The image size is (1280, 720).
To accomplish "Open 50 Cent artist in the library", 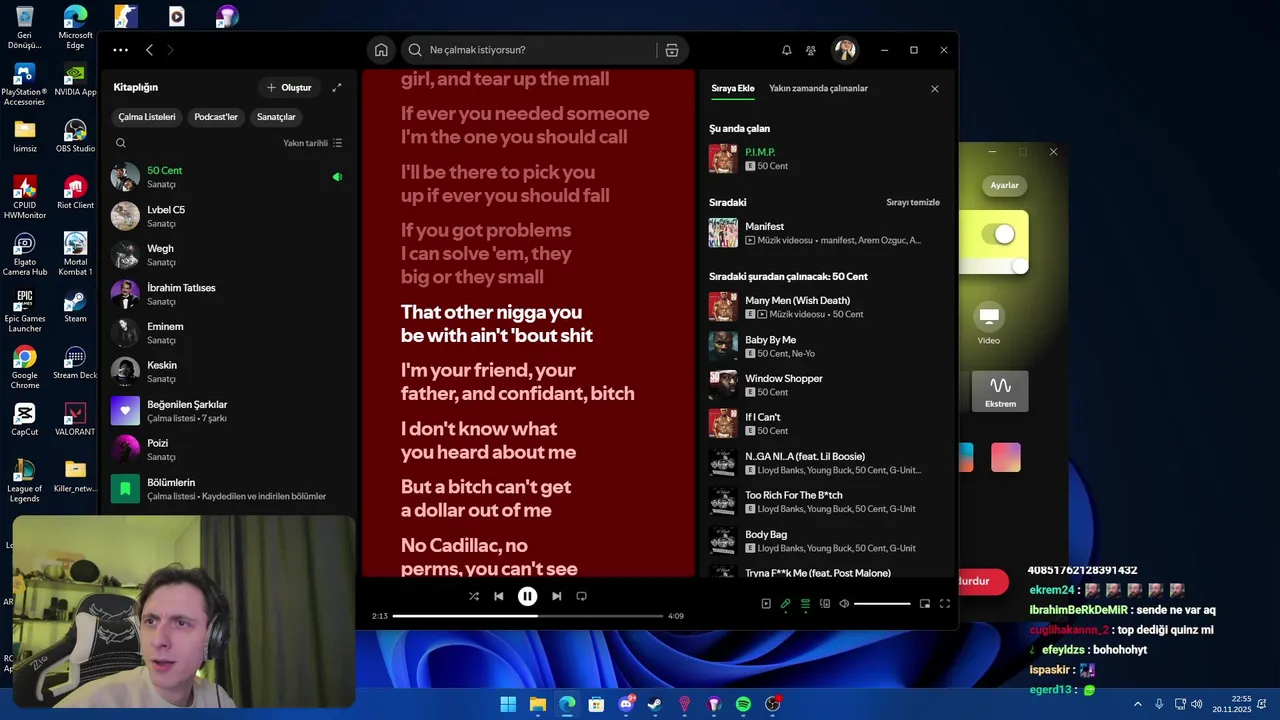I will (x=228, y=177).
